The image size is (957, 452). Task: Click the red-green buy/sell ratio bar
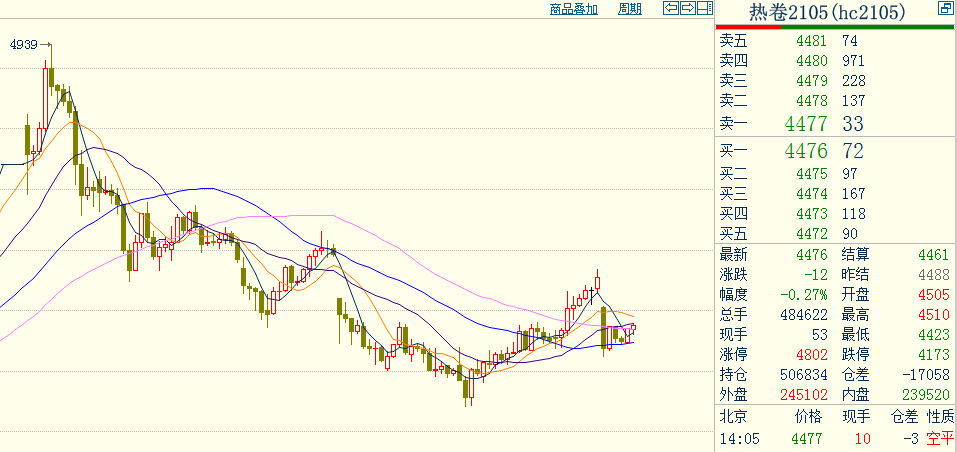[x=834, y=27]
